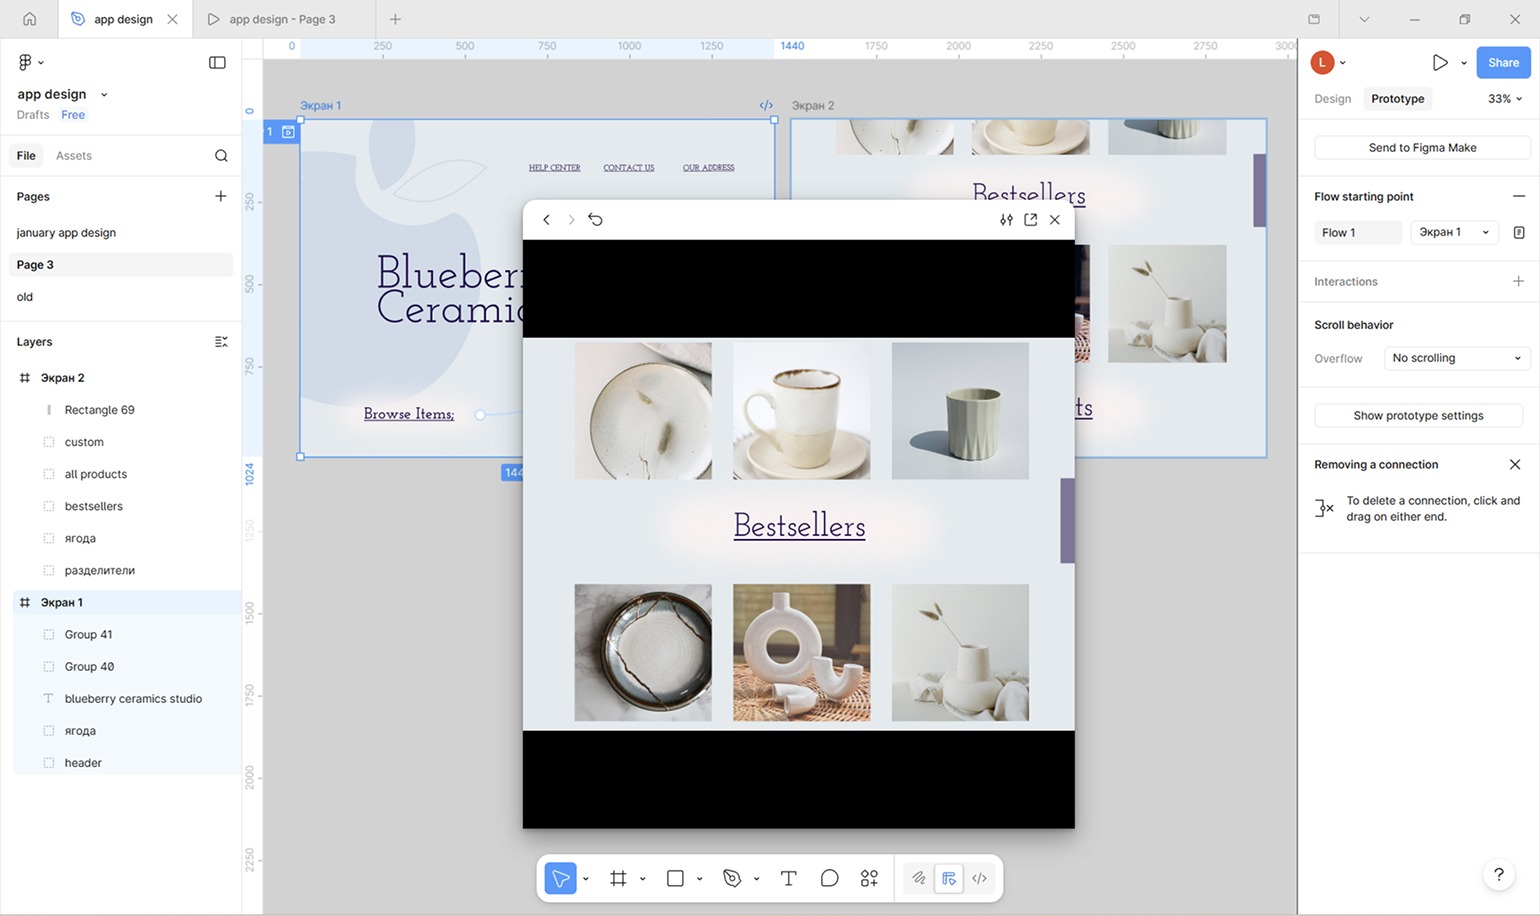This screenshot has width=1540, height=916.
Task: Open preview in new tab icon
Action: pyautogui.click(x=1030, y=220)
